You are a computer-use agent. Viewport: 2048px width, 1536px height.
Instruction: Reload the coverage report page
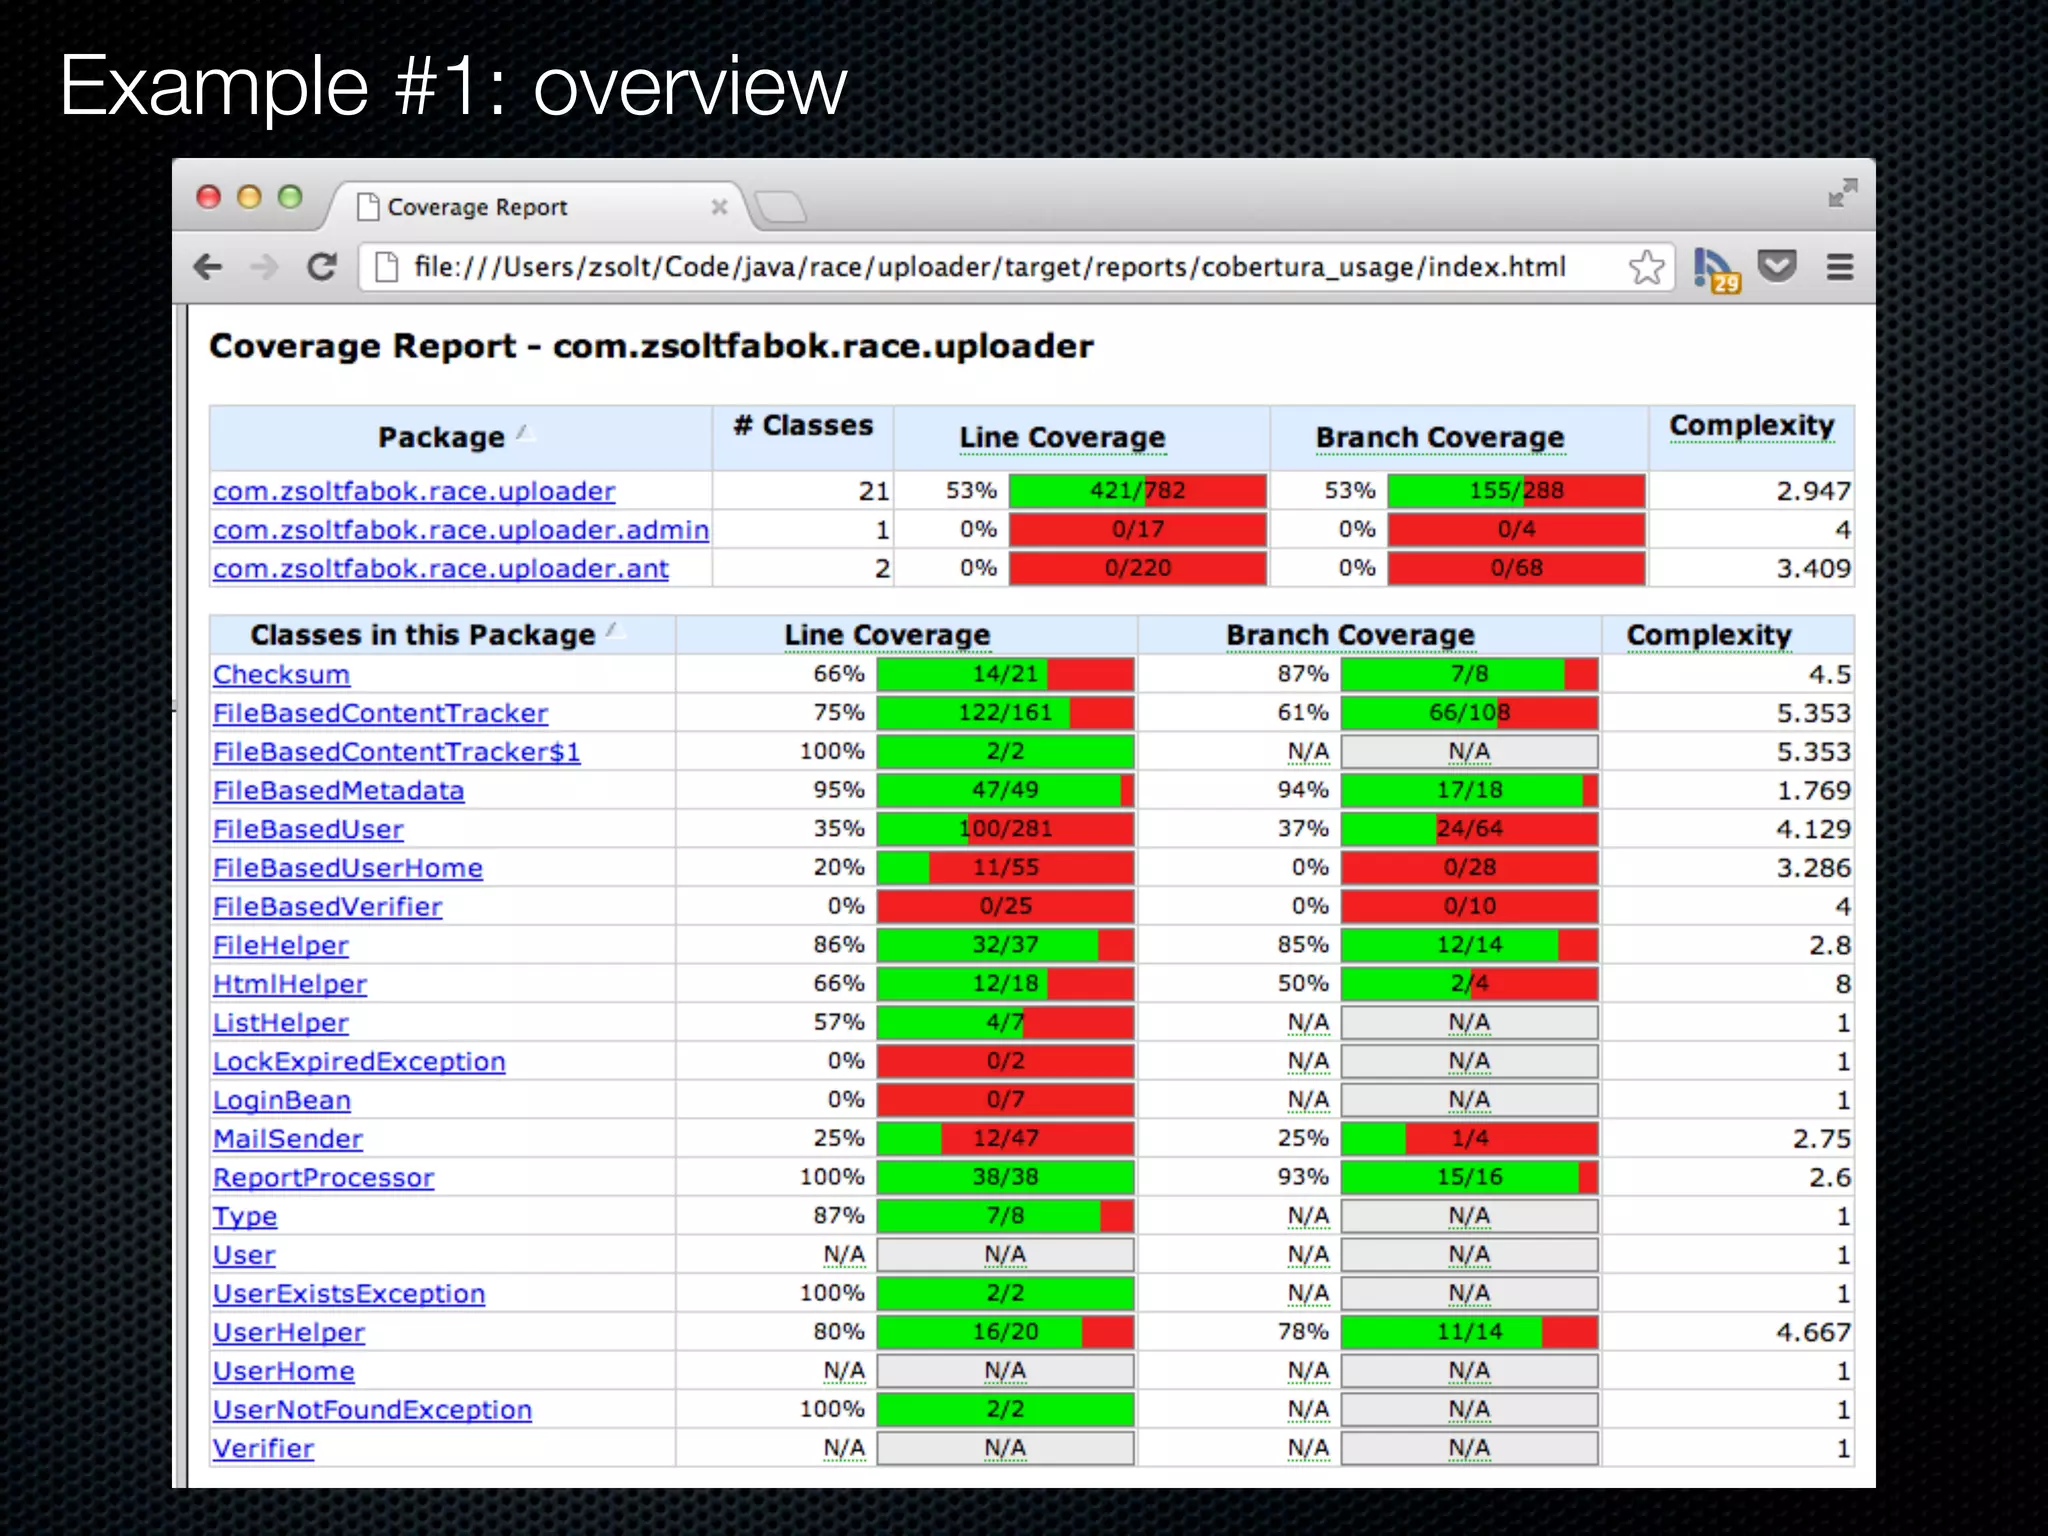click(x=321, y=267)
